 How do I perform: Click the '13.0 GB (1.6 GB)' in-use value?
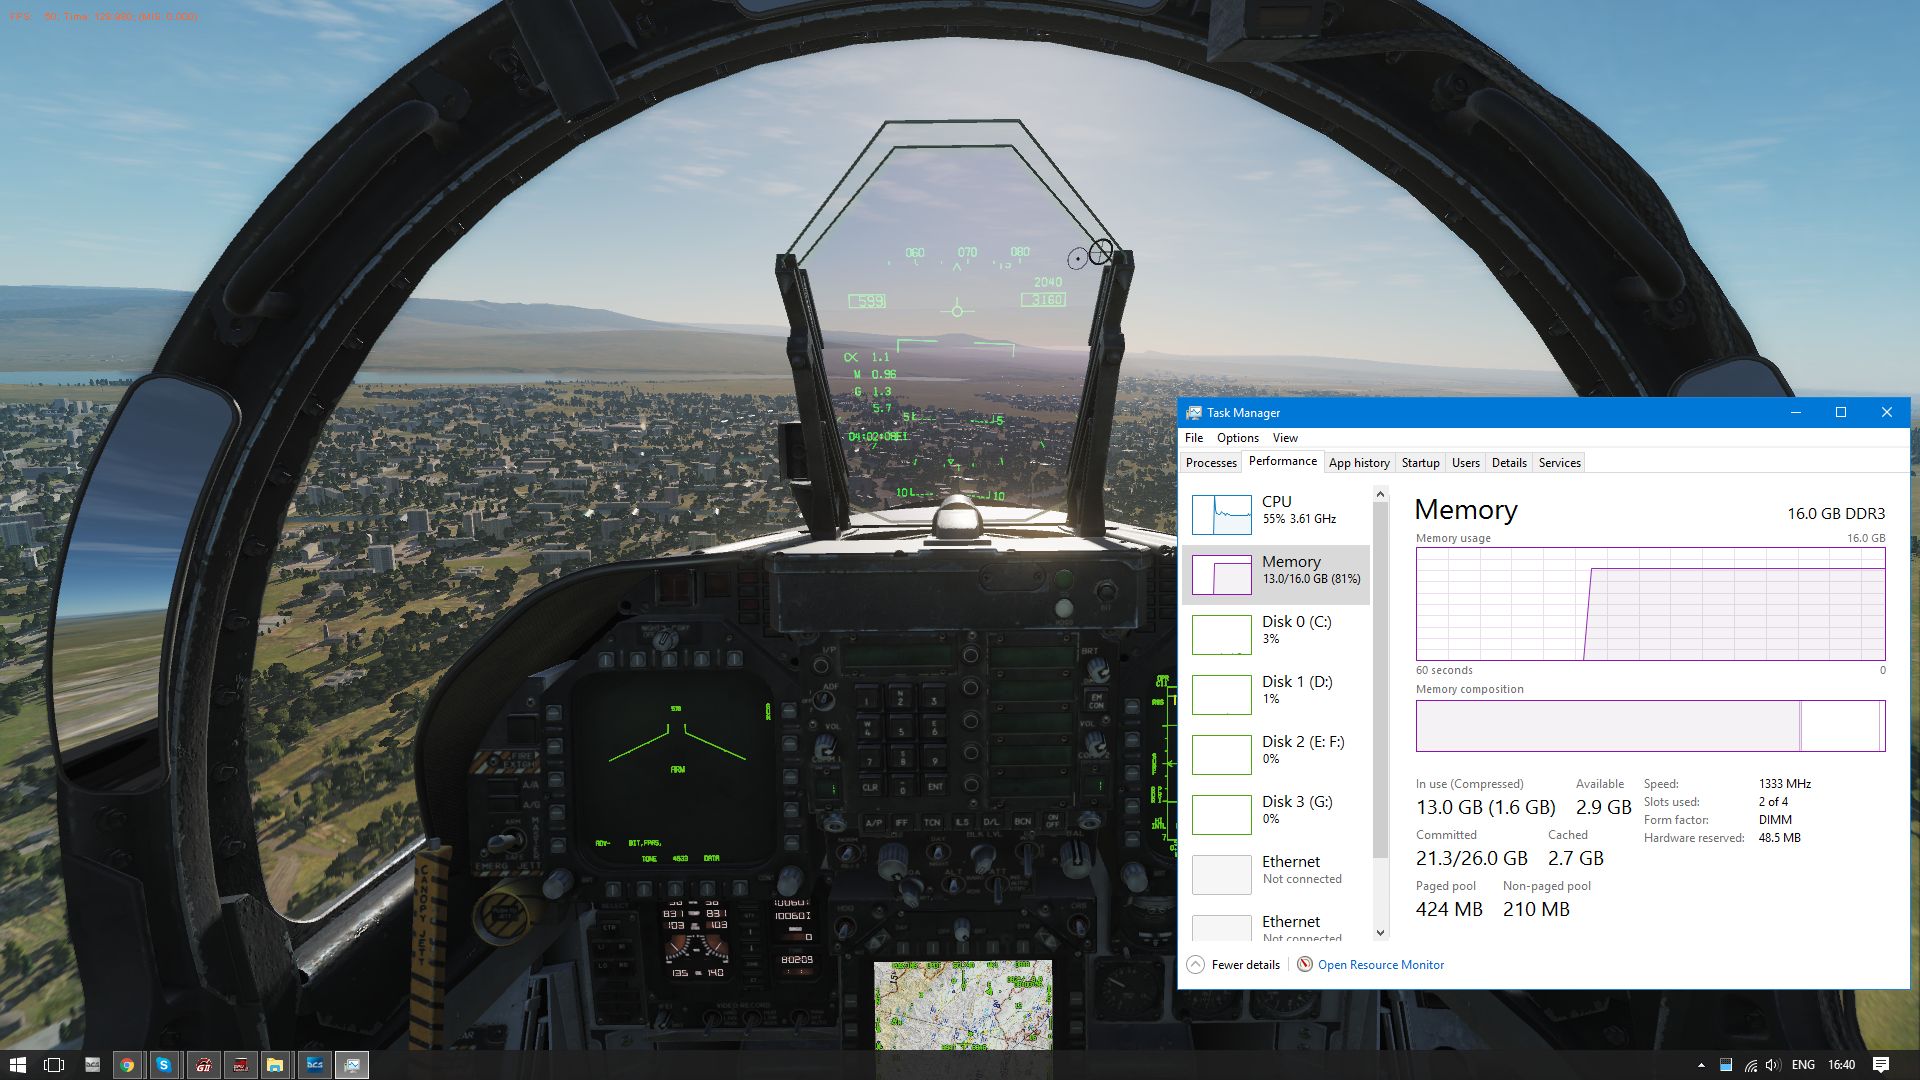point(1485,808)
